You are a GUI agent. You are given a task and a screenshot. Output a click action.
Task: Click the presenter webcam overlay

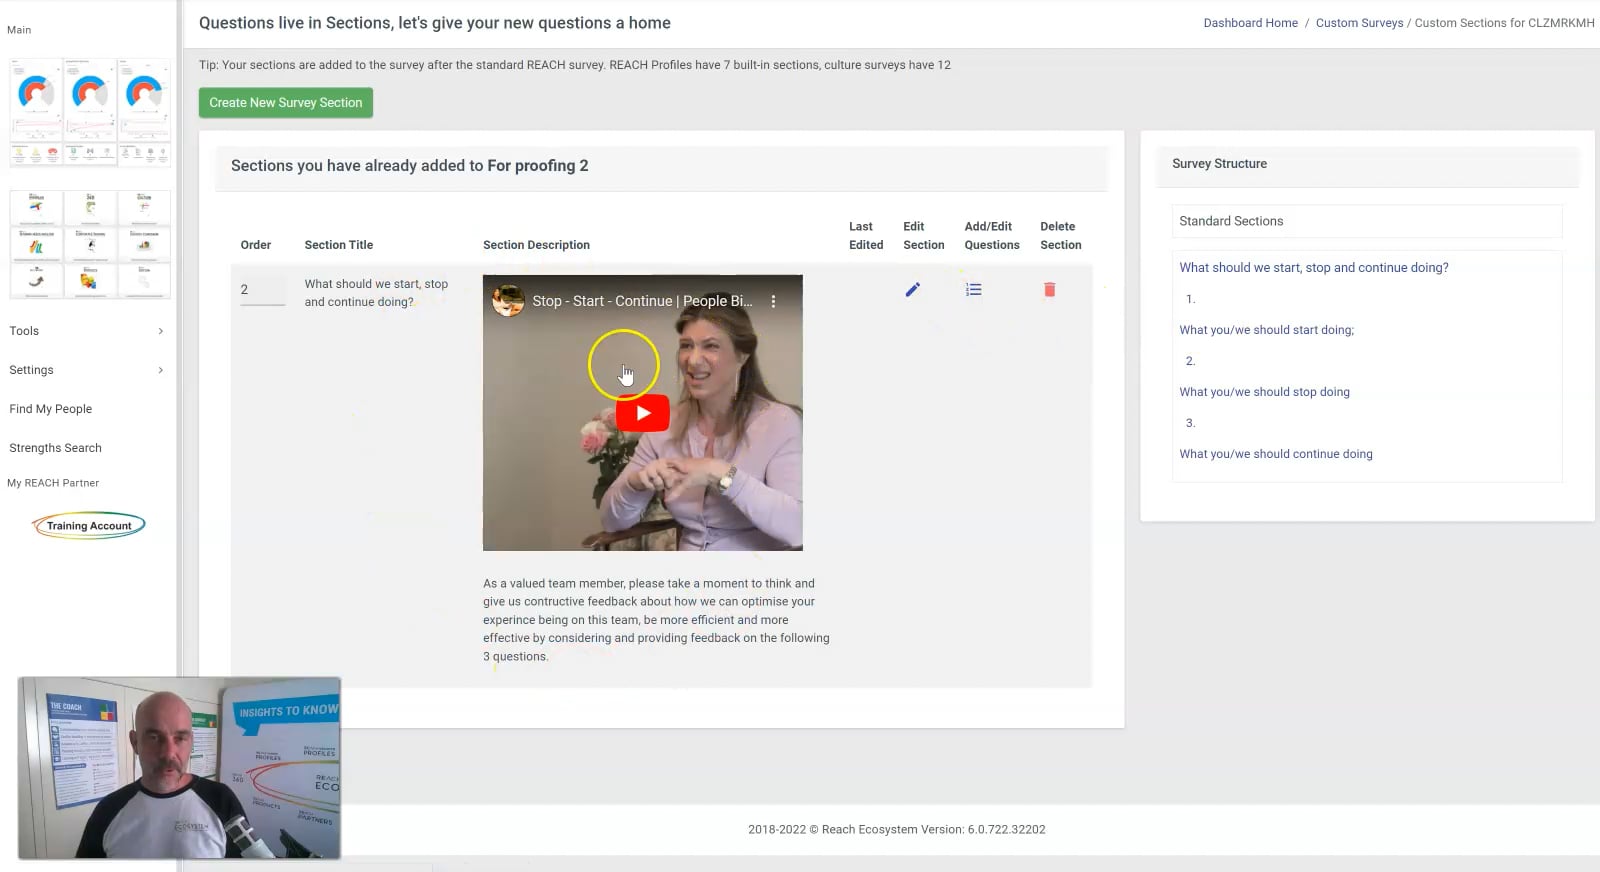tap(179, 768)
